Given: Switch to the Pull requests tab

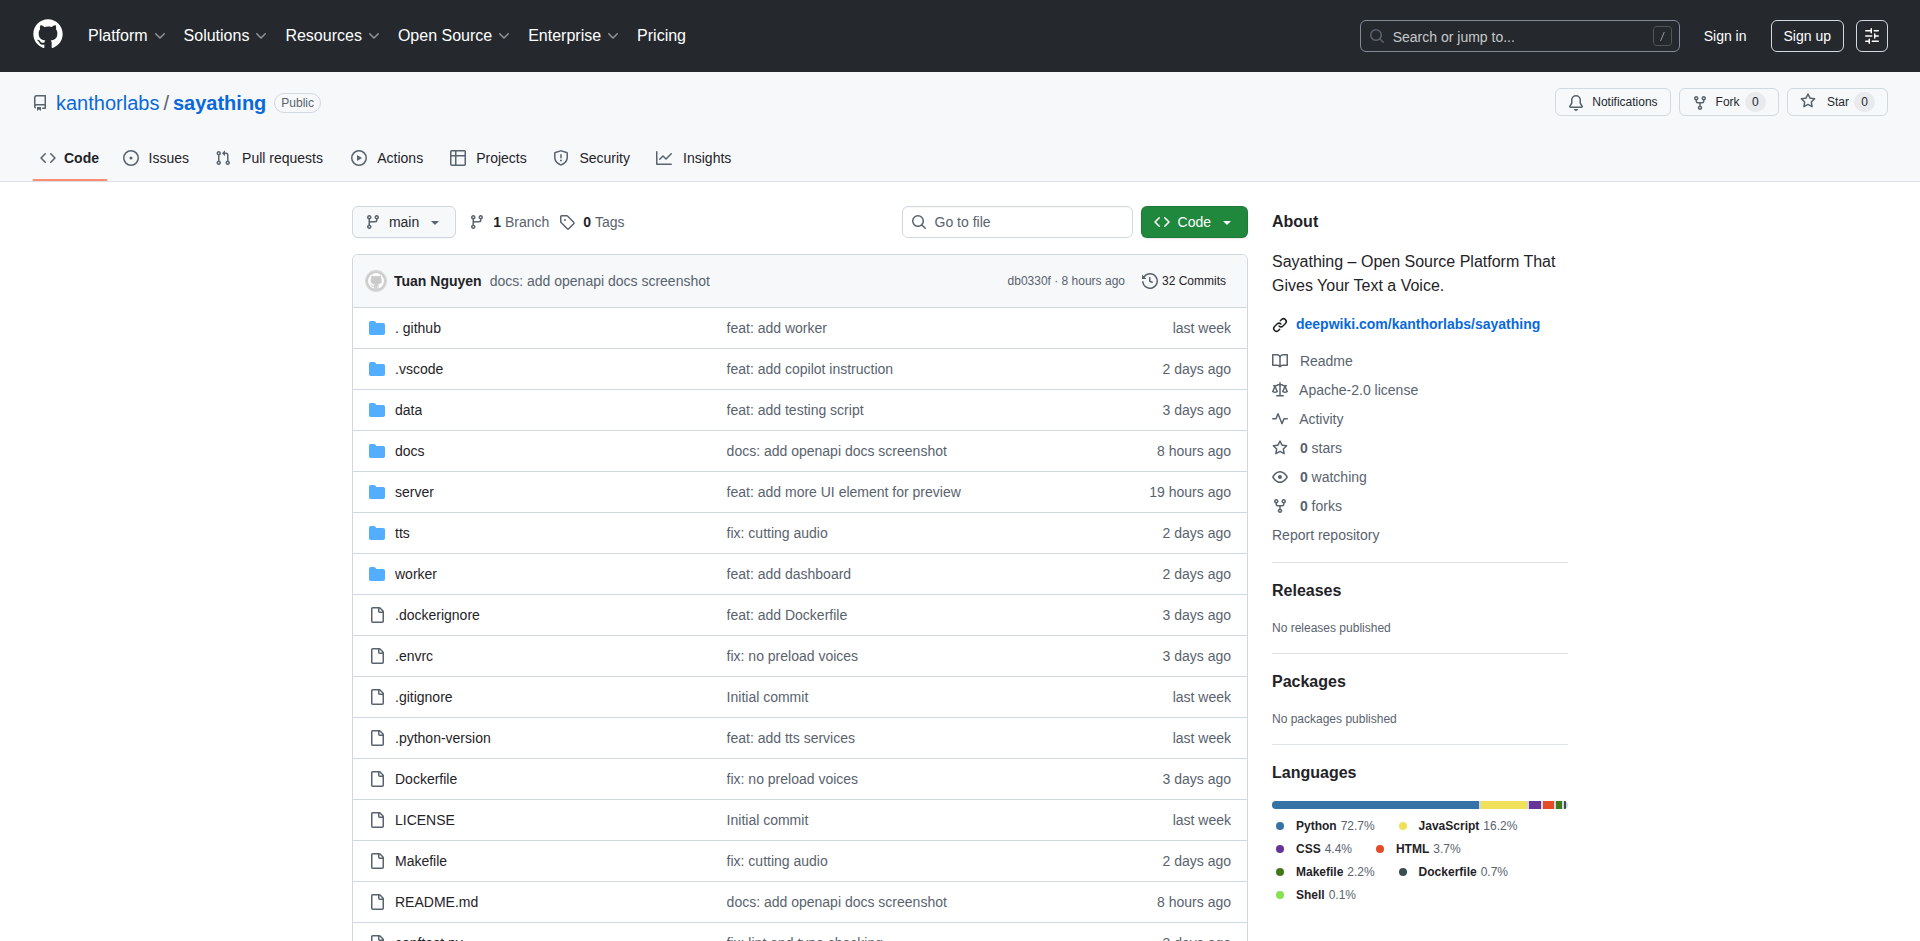Looking at the screenshot, I should (x=269, y=158).
